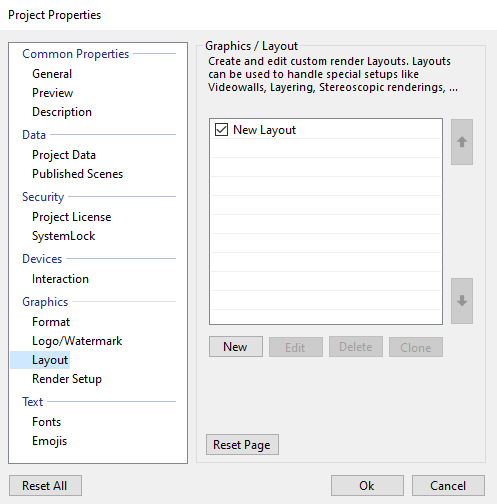Viewport: 497px width, 504px height.
Task: Dismiss dialog with Cancel button
Action: coord(448,486)
